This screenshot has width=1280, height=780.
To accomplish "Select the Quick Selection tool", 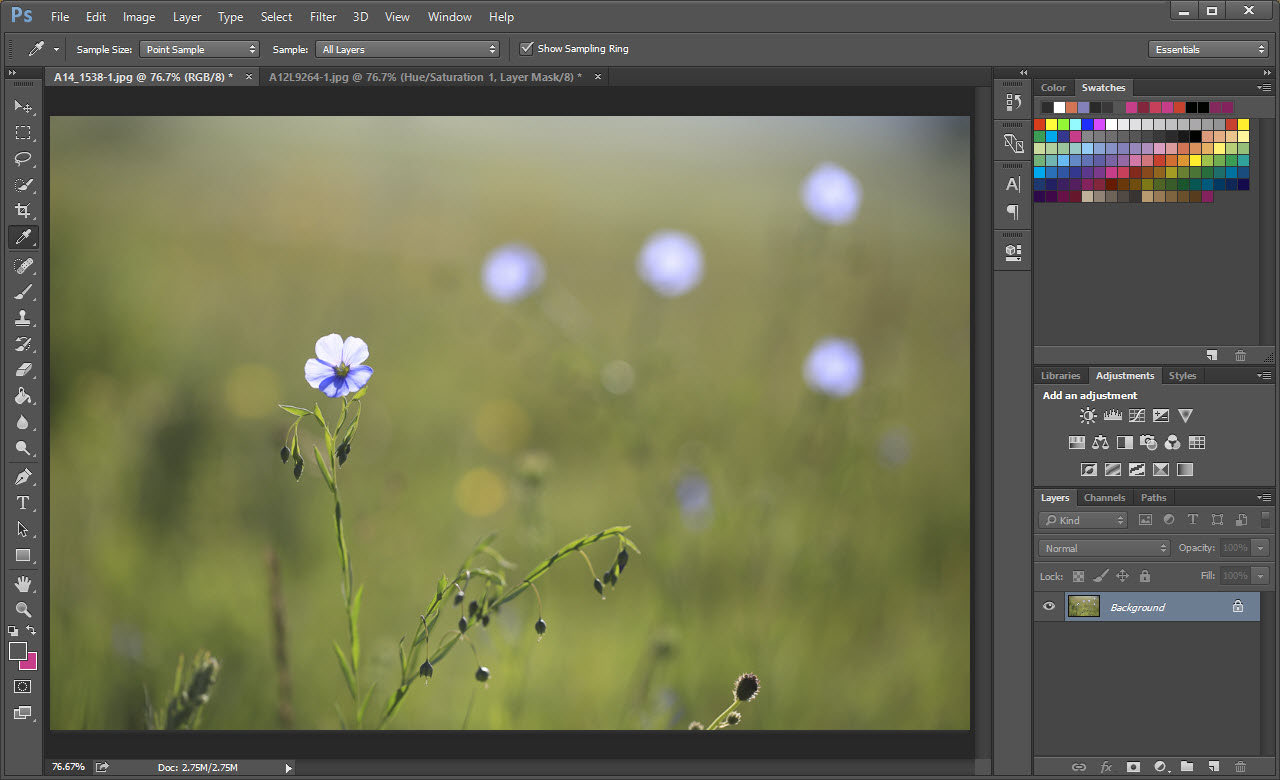I will coord(23,185).
